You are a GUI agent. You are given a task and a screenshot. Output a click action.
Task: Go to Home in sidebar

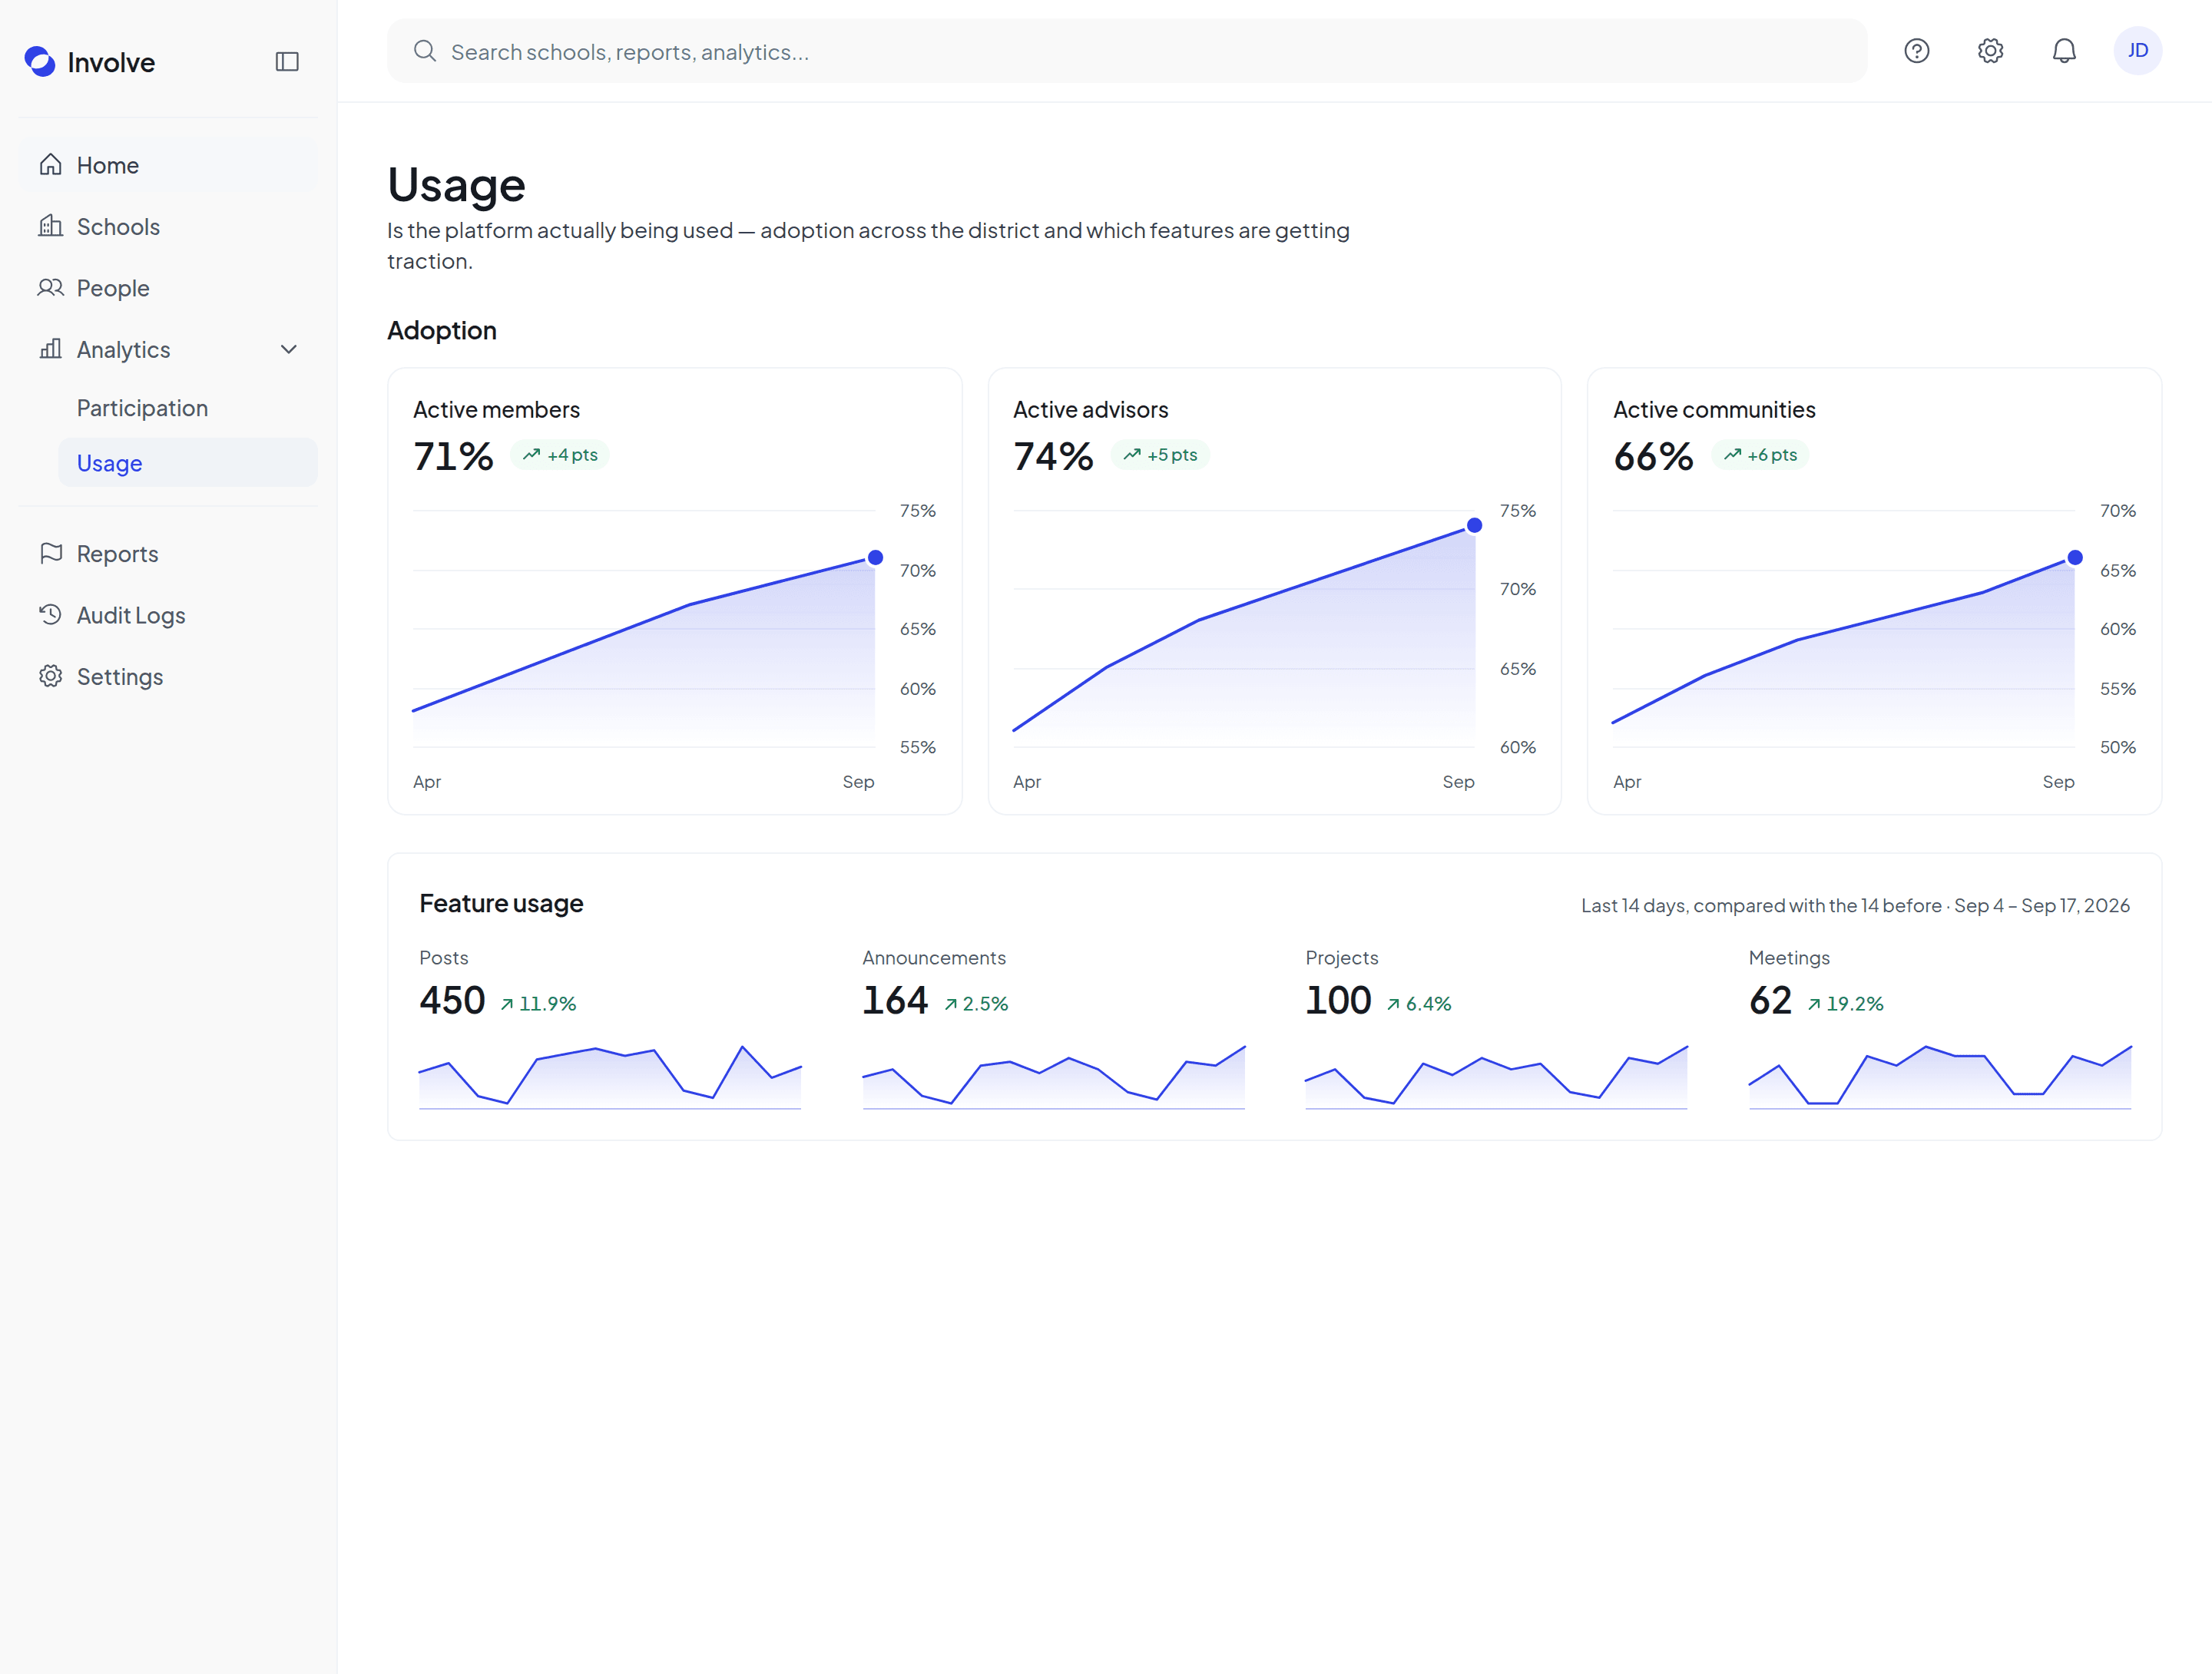(x=168, y=165)
